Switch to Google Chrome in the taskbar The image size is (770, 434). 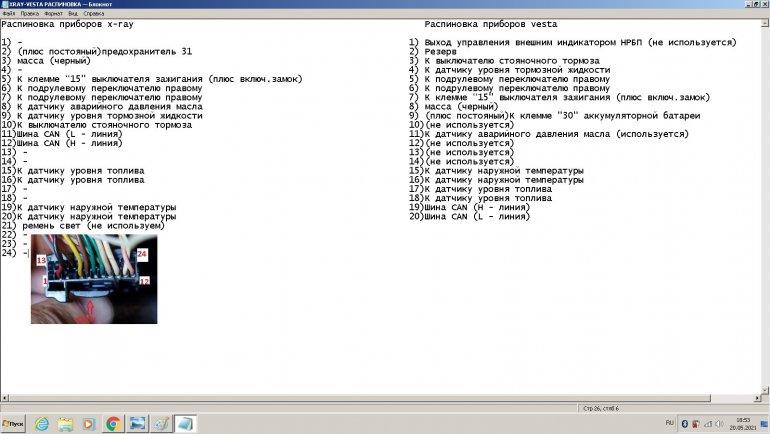113,424
